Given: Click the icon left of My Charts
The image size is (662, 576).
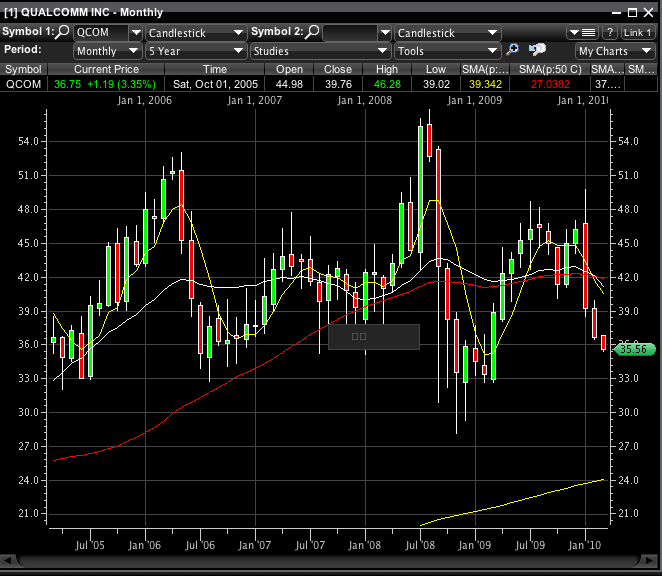Looking at the screenshot, I should pos(538,50).
